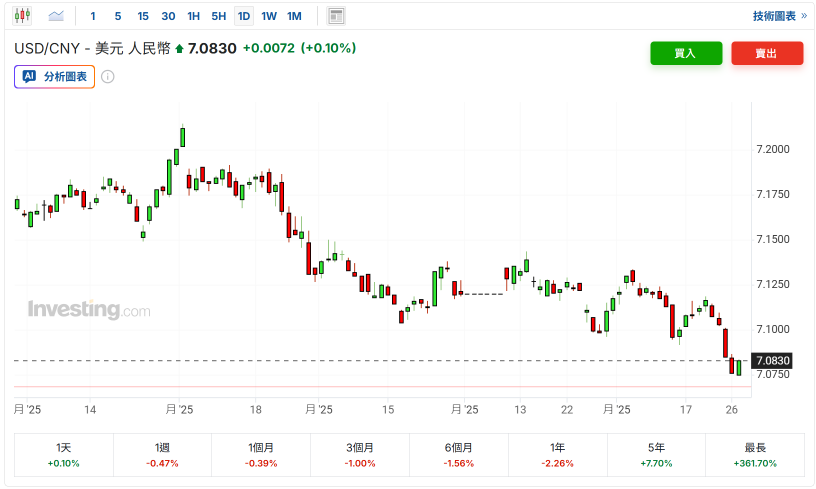Select the 最長 maximum range tab
This screenshot has width=816, height=489.
(755, 455)
